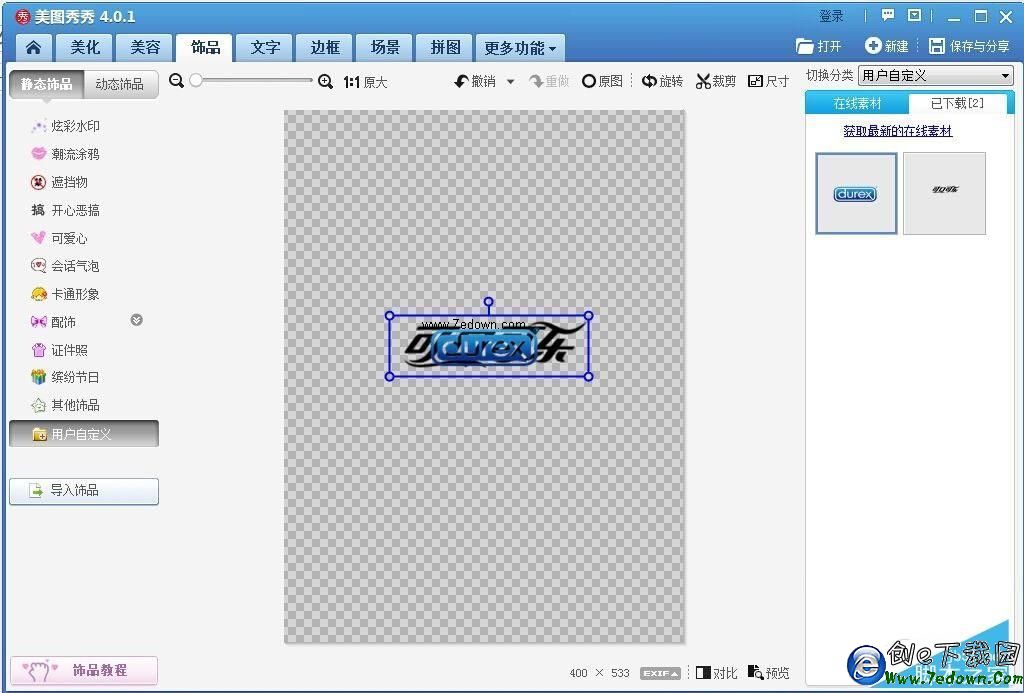Click 保存与分享 save and share

tap(968, 46)
